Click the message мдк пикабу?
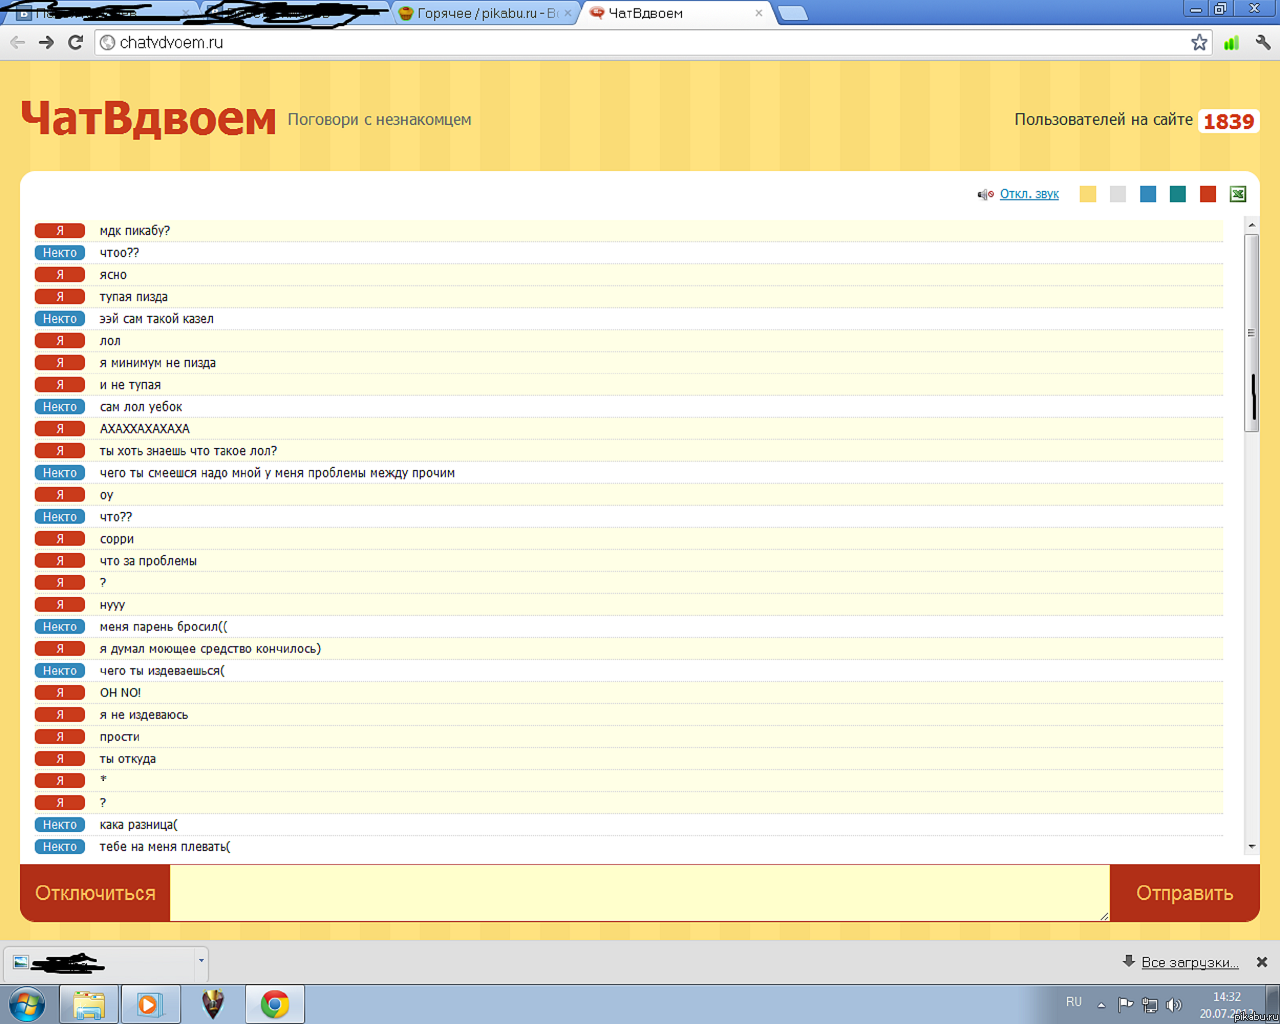 click(x=135, y=231)
